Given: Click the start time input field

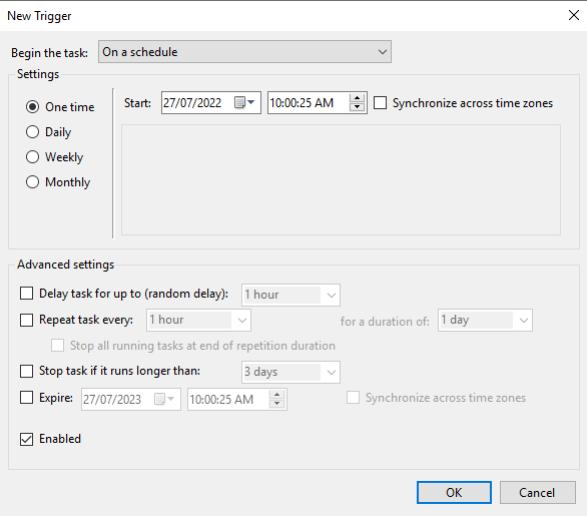Looking at the screenshot, I should tap(309, 103).
